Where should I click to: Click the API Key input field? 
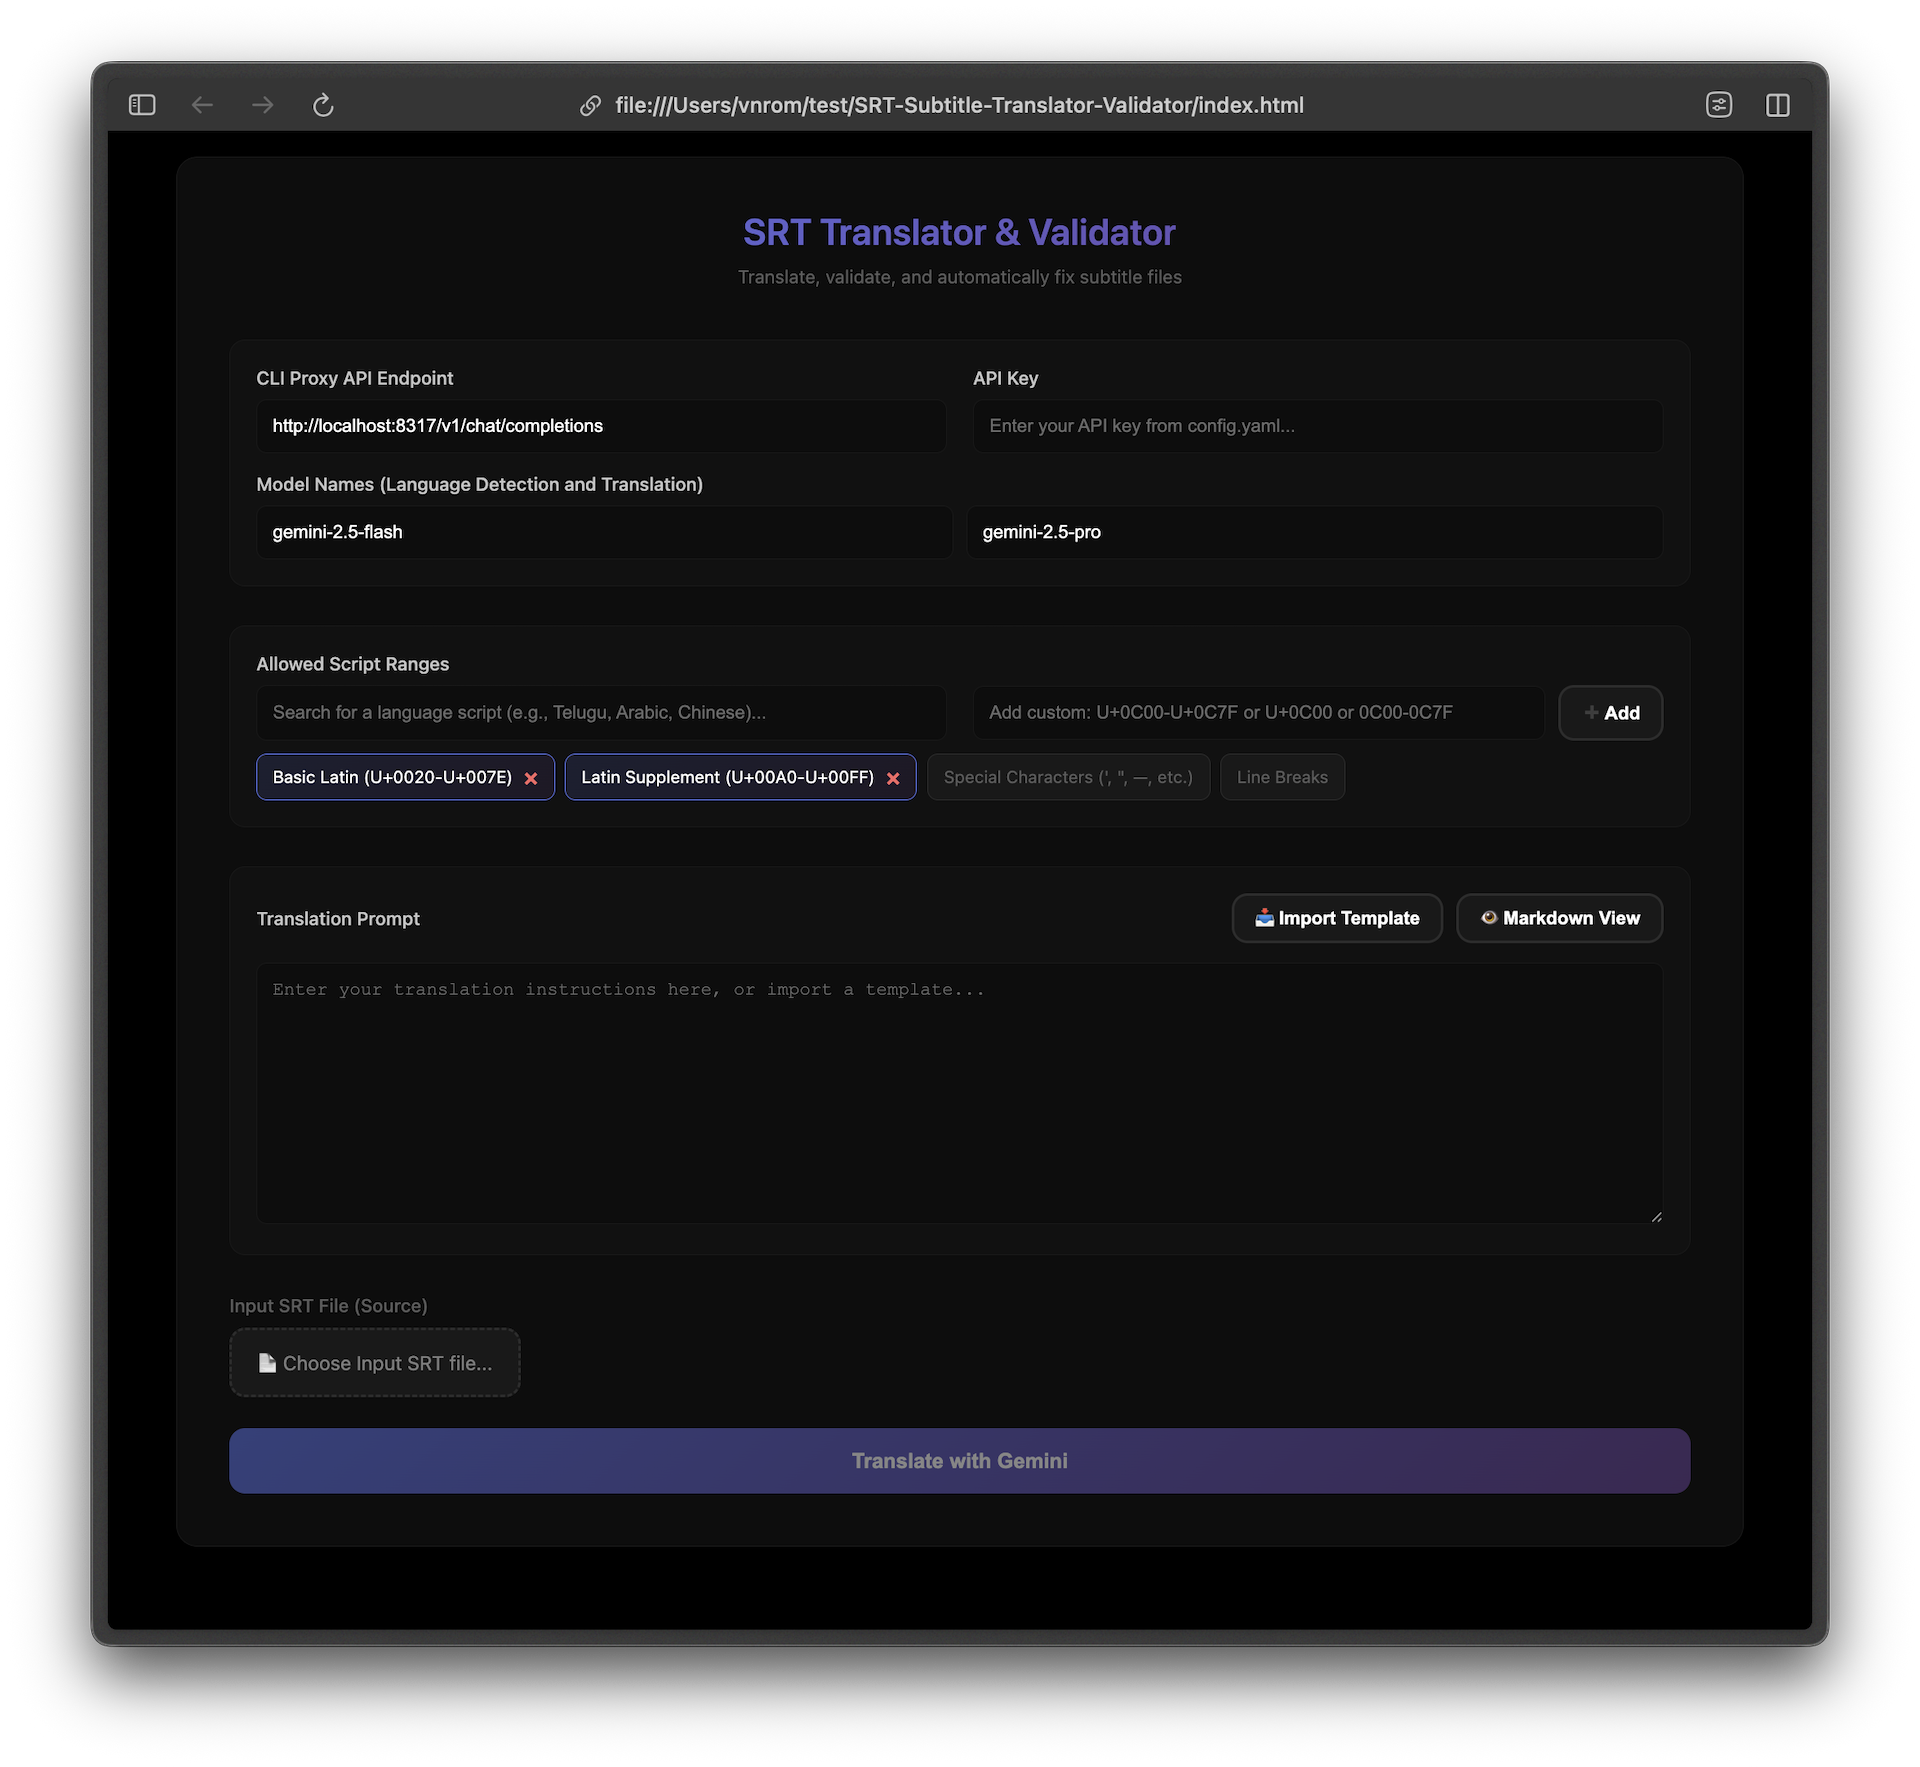pos(1317,426)
